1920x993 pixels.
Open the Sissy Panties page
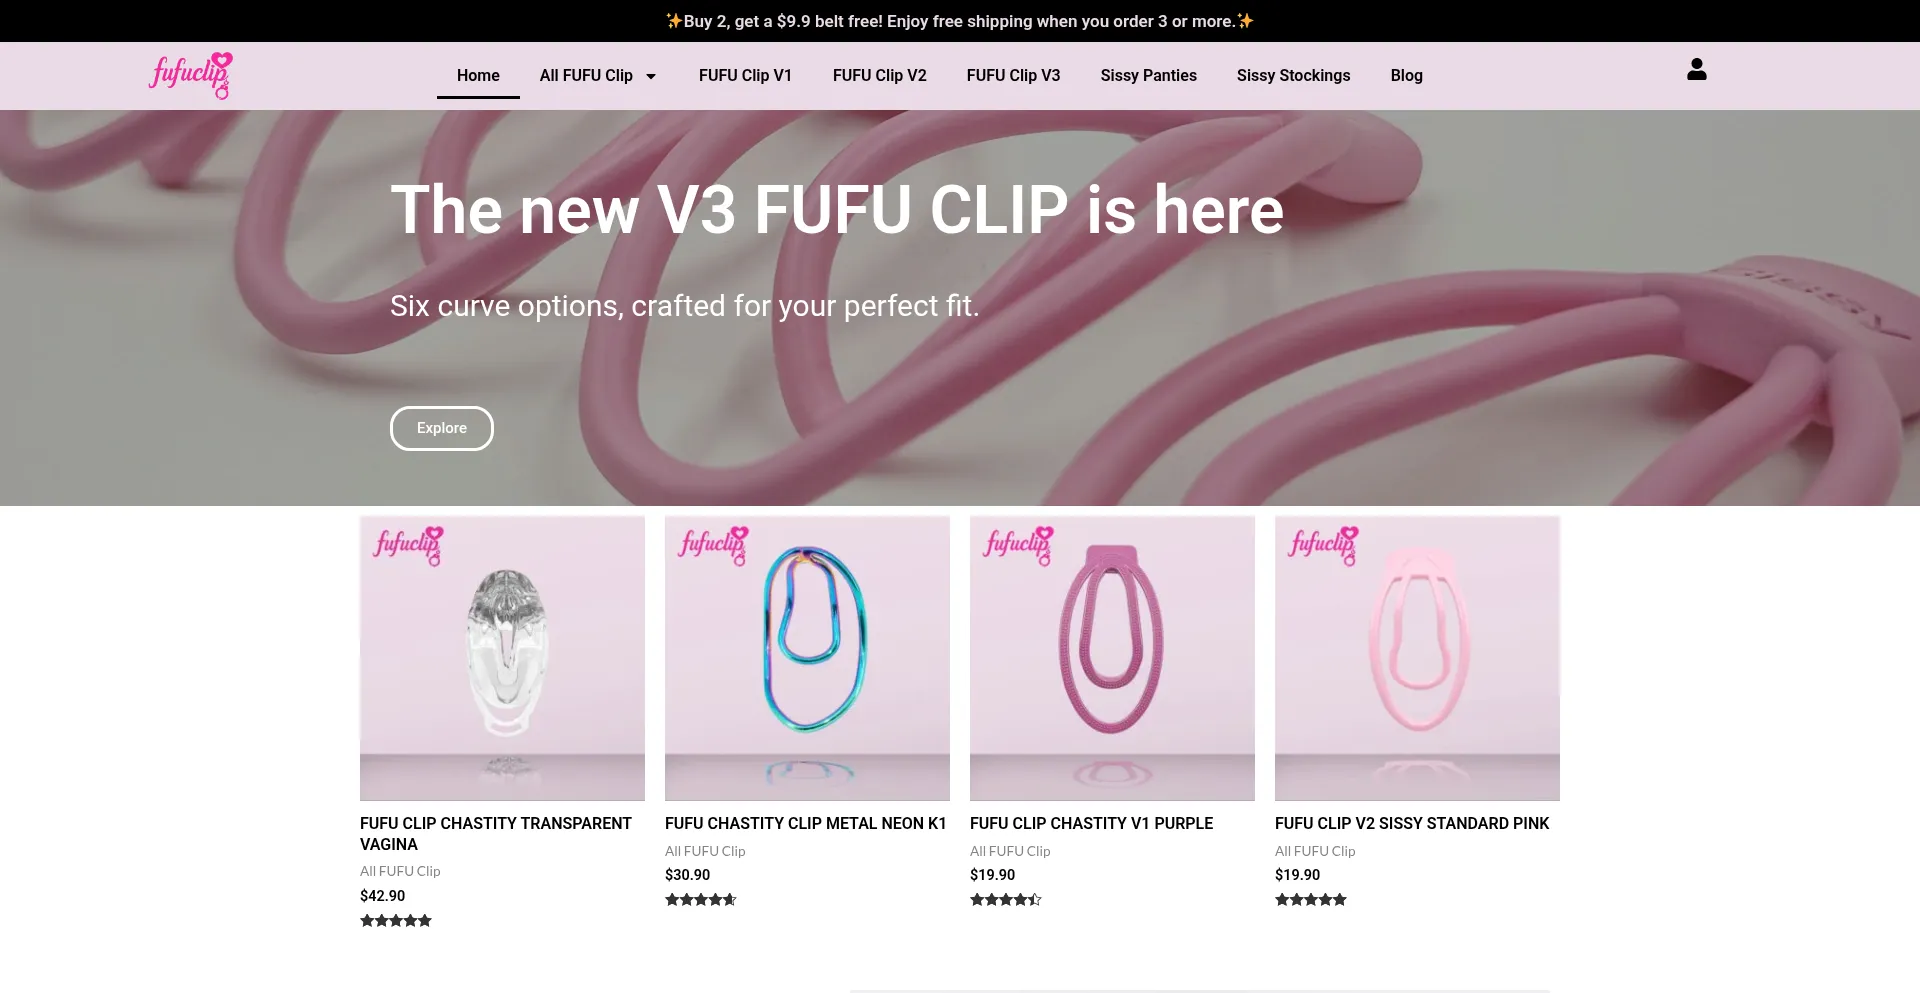click(x=1148, y=75)
